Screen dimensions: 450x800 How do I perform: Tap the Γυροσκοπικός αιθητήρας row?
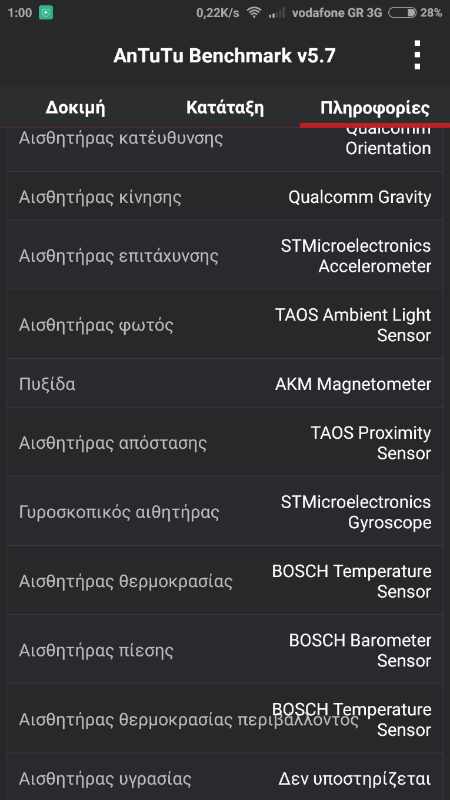click(x=225, y=512)
